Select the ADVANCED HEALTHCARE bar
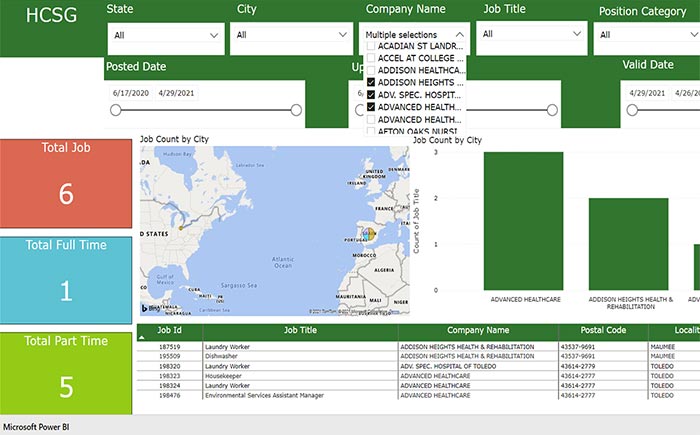This screenshot has height=435, width=700. pyautogui.click(x=523, y=221)
